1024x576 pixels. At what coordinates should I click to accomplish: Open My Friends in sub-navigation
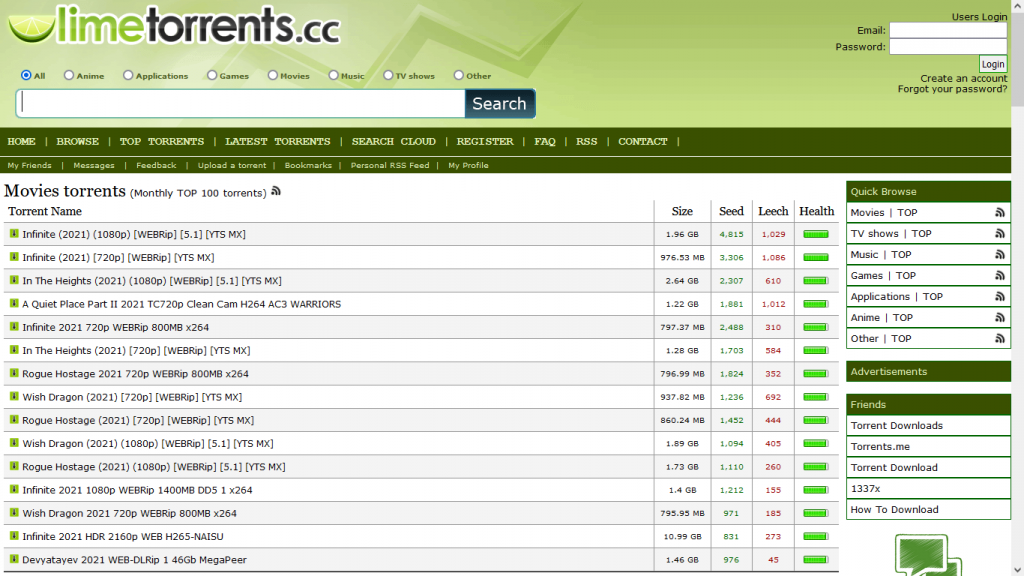pos(29,165)
